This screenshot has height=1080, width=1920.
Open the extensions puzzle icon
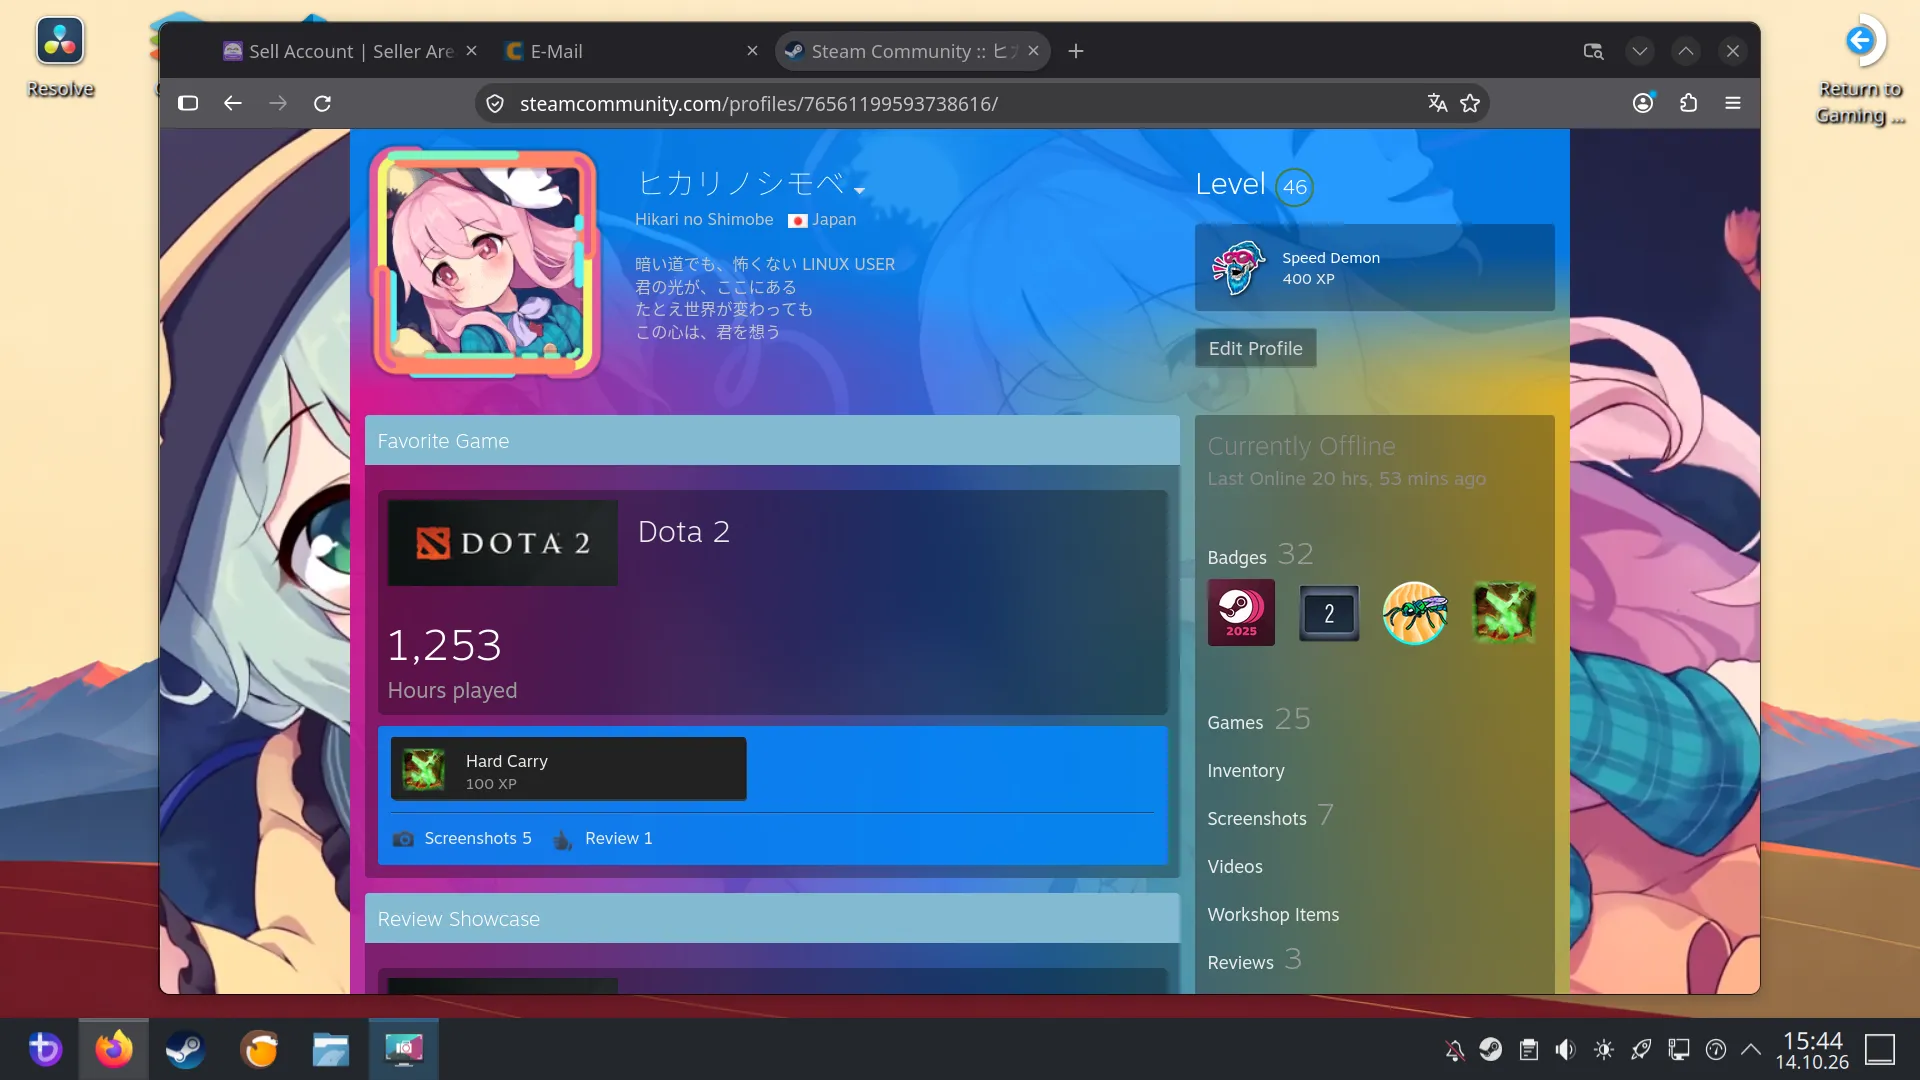coord(1689,103)
